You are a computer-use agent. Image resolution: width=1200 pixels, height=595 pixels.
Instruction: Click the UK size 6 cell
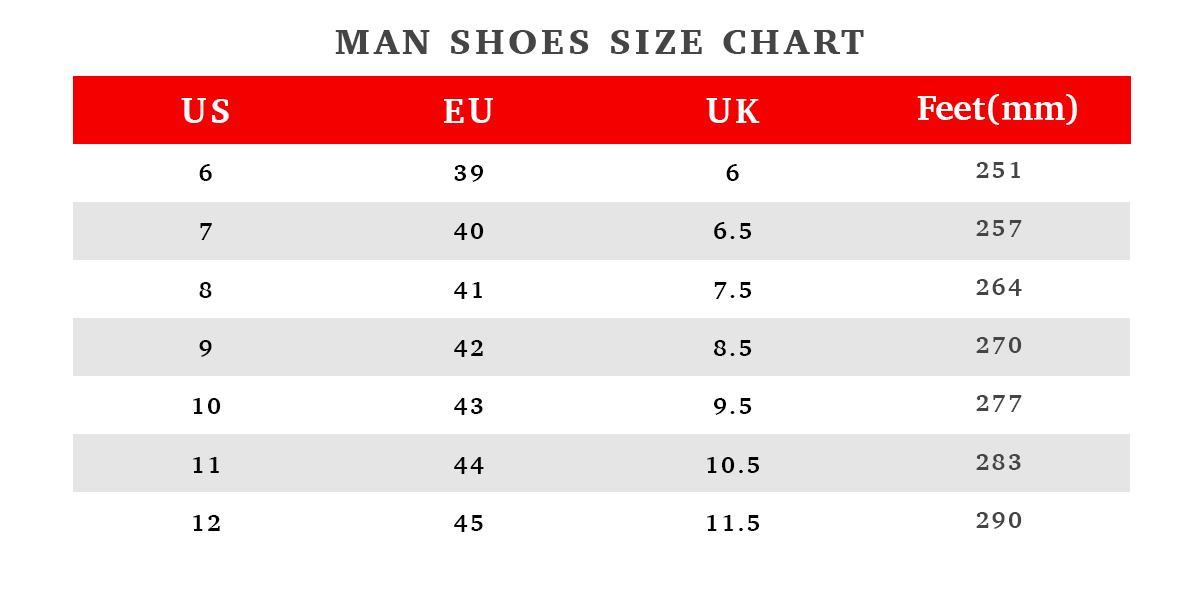tap(733, 174)
